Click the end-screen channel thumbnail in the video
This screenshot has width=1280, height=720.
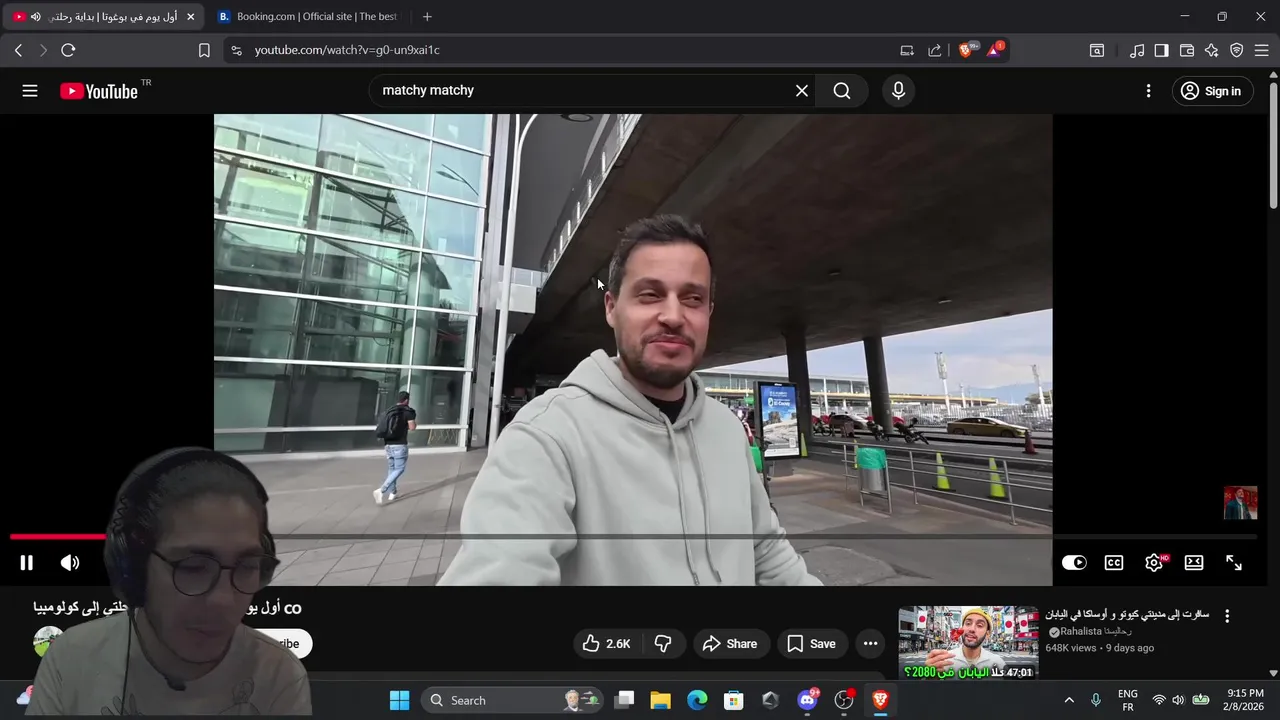(x=1240, y=503)
